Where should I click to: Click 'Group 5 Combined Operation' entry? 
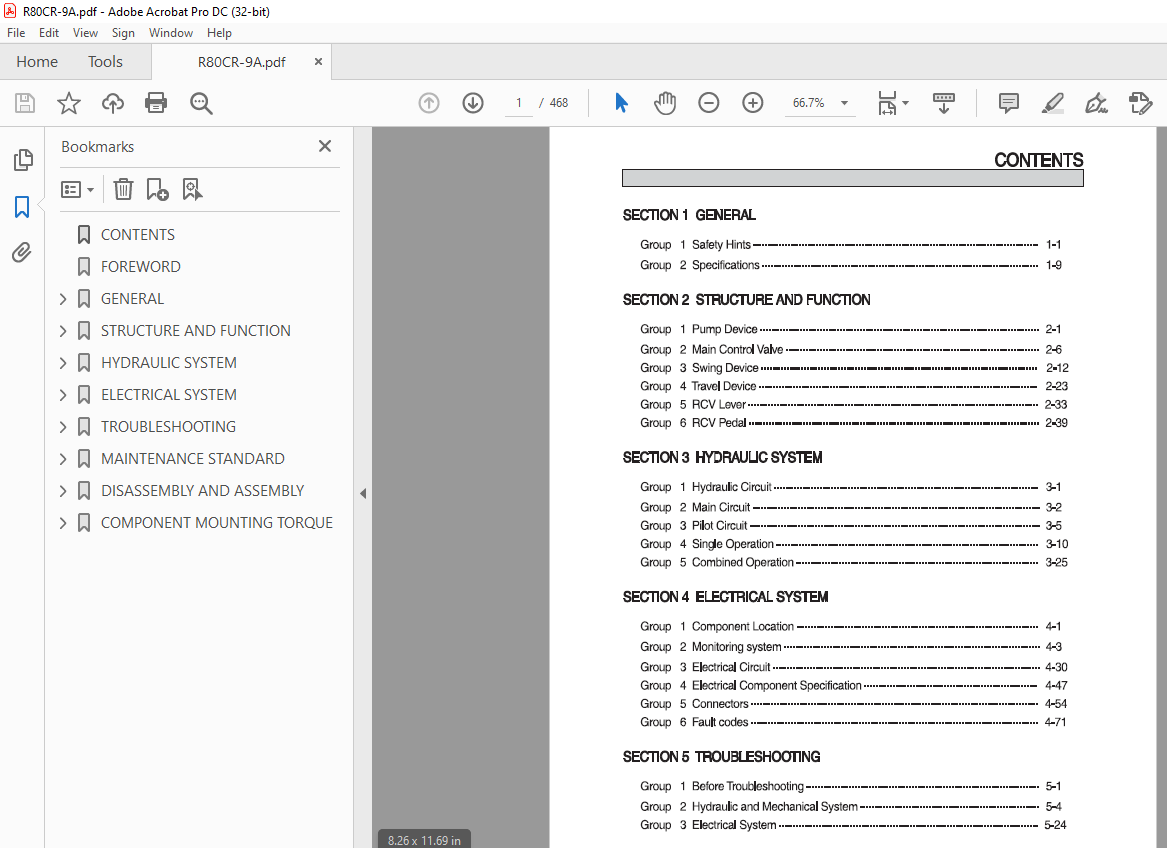click(x=854, y=562)
